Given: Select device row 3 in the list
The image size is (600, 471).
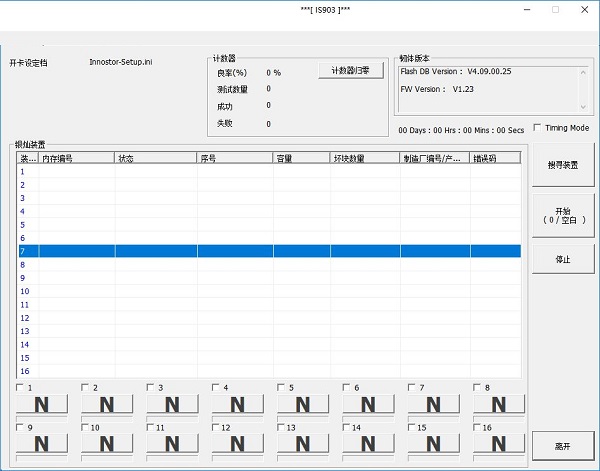Looking at the screenshot, I should [x=270, y=198].
